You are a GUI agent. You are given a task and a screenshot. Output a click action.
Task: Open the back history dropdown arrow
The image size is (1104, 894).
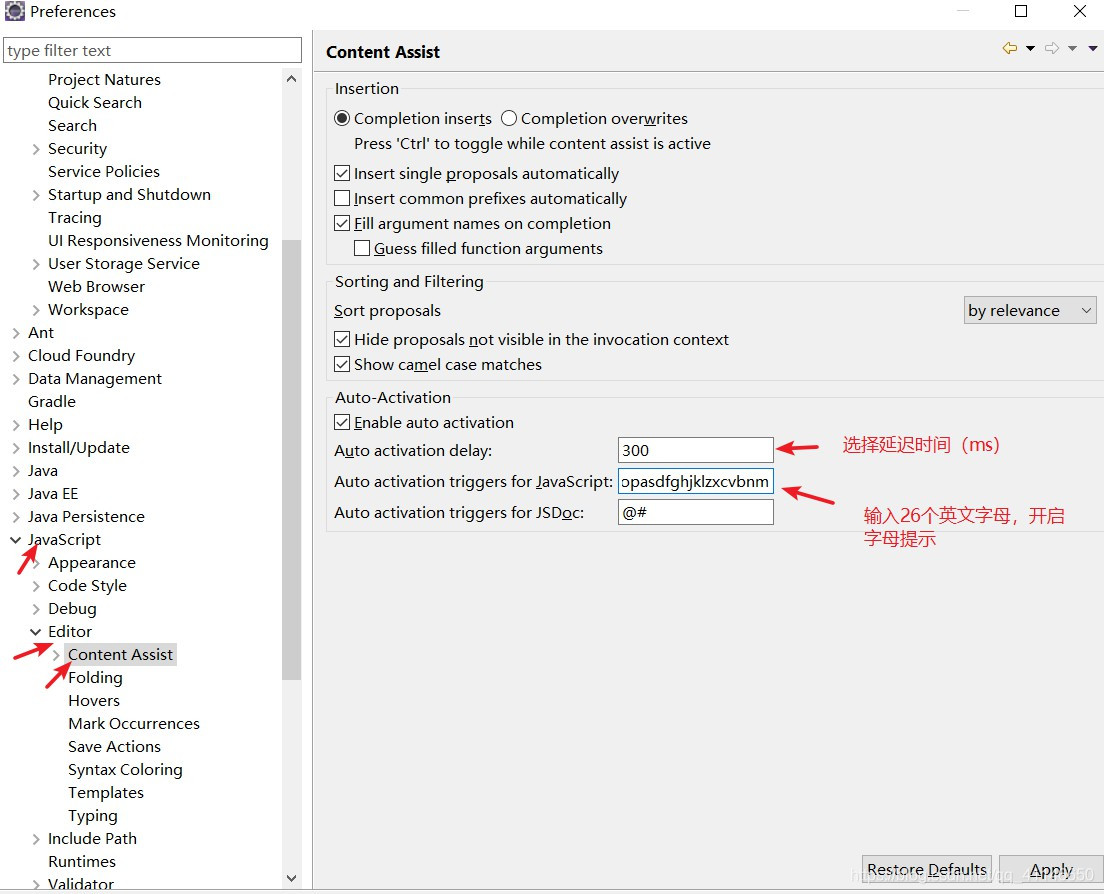click(1030, 49)
